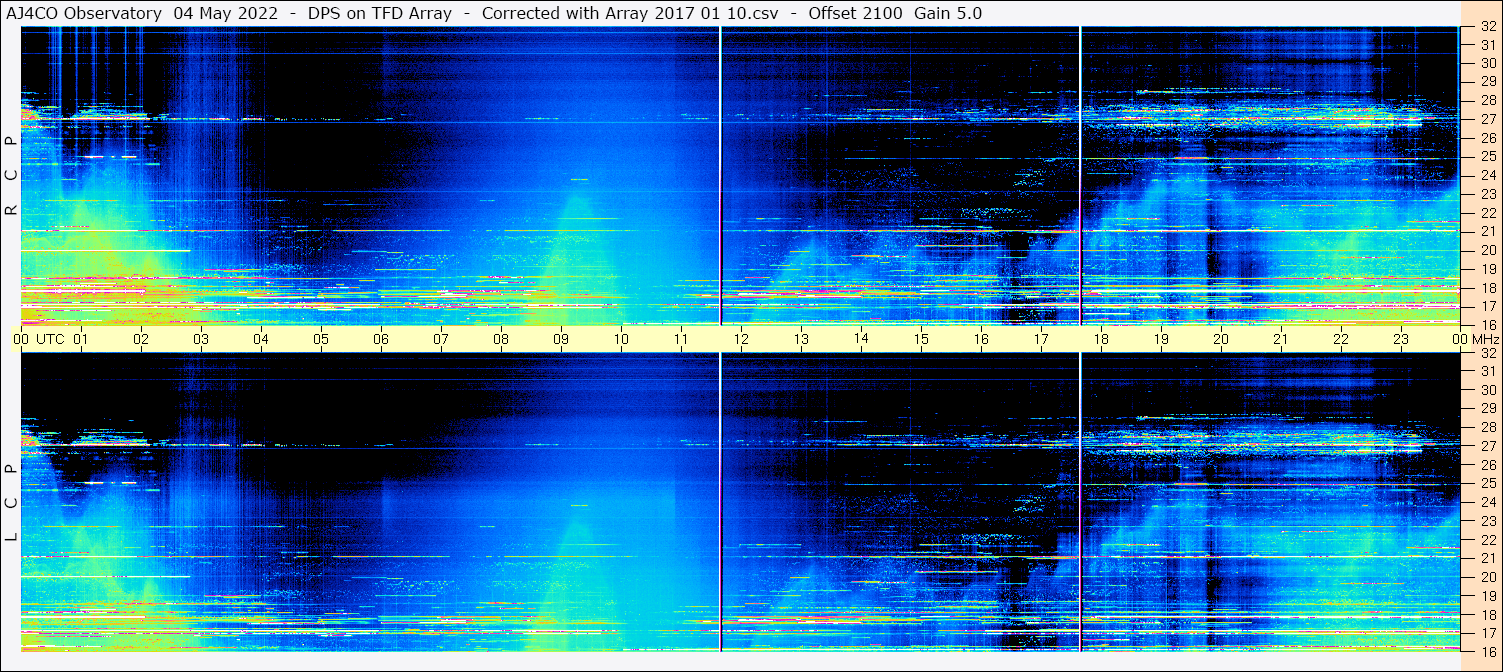Viewport: 1503px width, 672px height.
Task: Click hour "11" on the time axis
Action: [x=681, y=339]
